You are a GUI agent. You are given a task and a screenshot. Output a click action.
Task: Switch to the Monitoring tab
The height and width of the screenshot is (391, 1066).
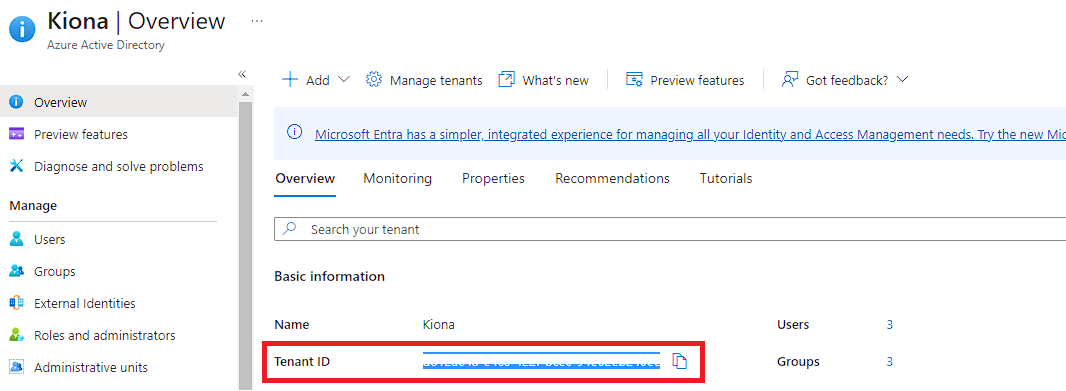[x=398, y=178]
